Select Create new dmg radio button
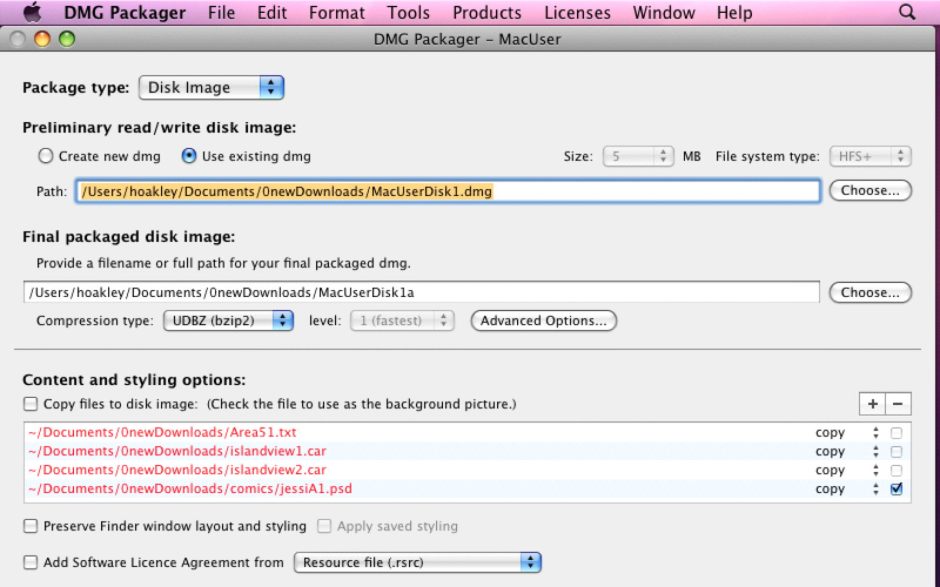Screen dimensions: 940x587 (x=46, y=156)
